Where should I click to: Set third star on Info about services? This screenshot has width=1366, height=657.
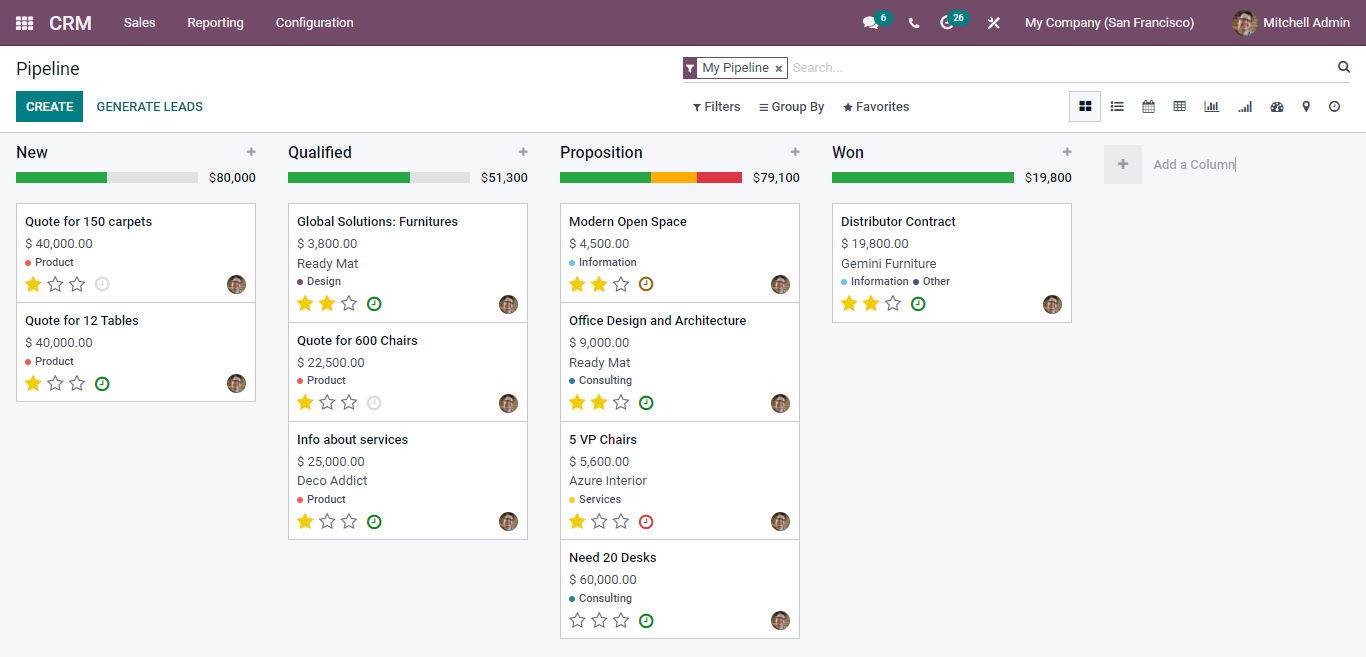(349, 521)
